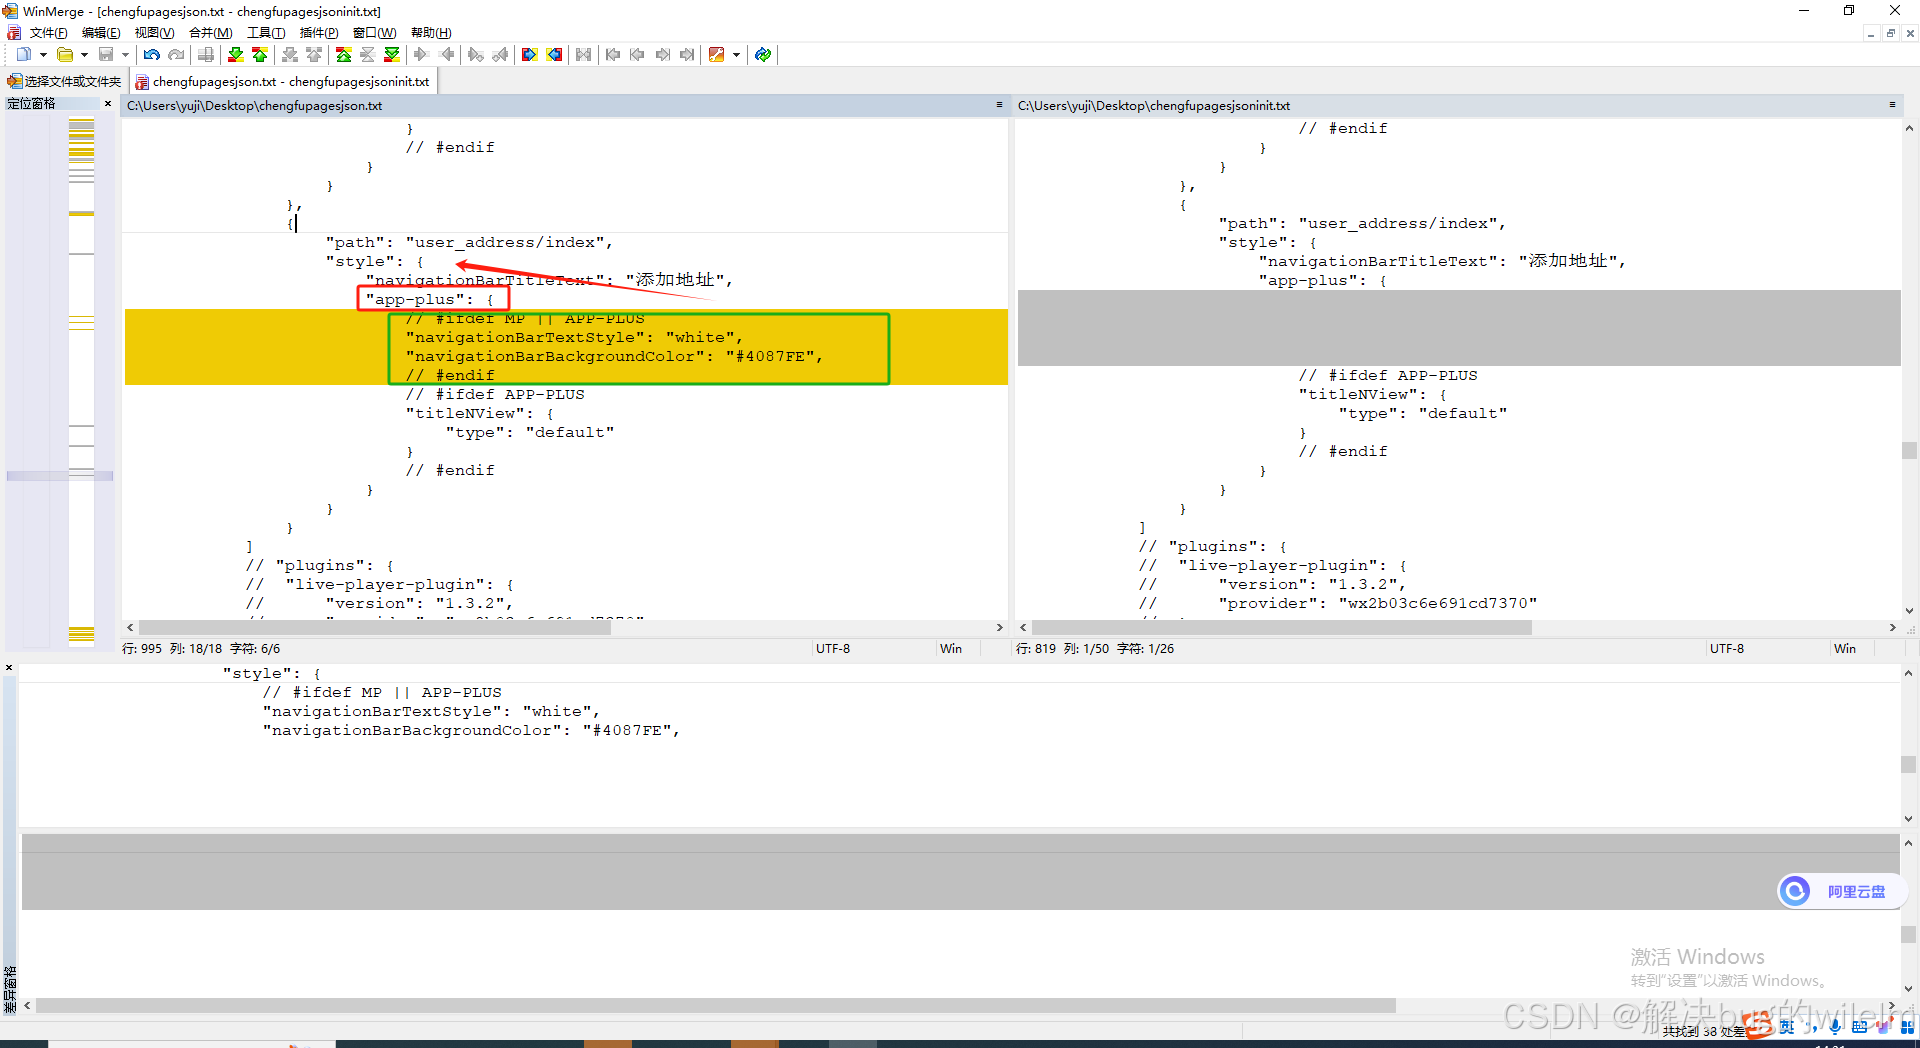
Task: Click the toolbar icon right of Redo
Action: [206, 55]
